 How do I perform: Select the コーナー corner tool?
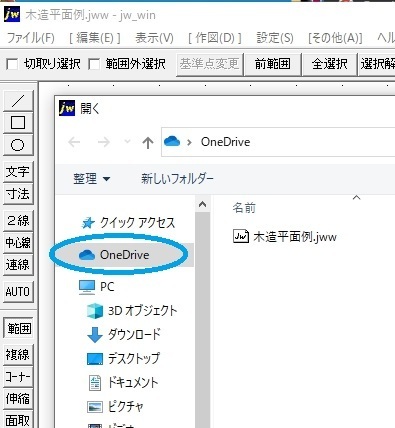click(x=18, y=377)
